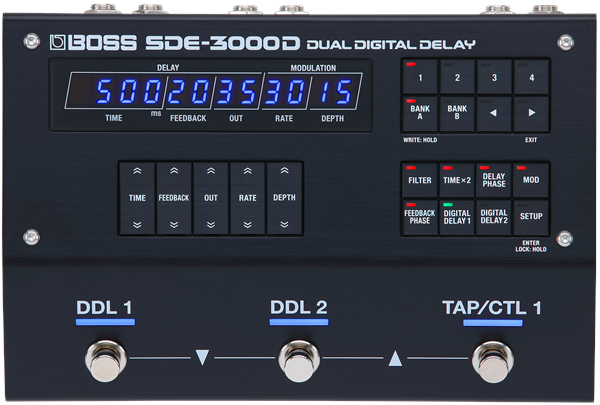
Task: Click the down triangle between DDL footswitches
Action: (x=202, y=357)
